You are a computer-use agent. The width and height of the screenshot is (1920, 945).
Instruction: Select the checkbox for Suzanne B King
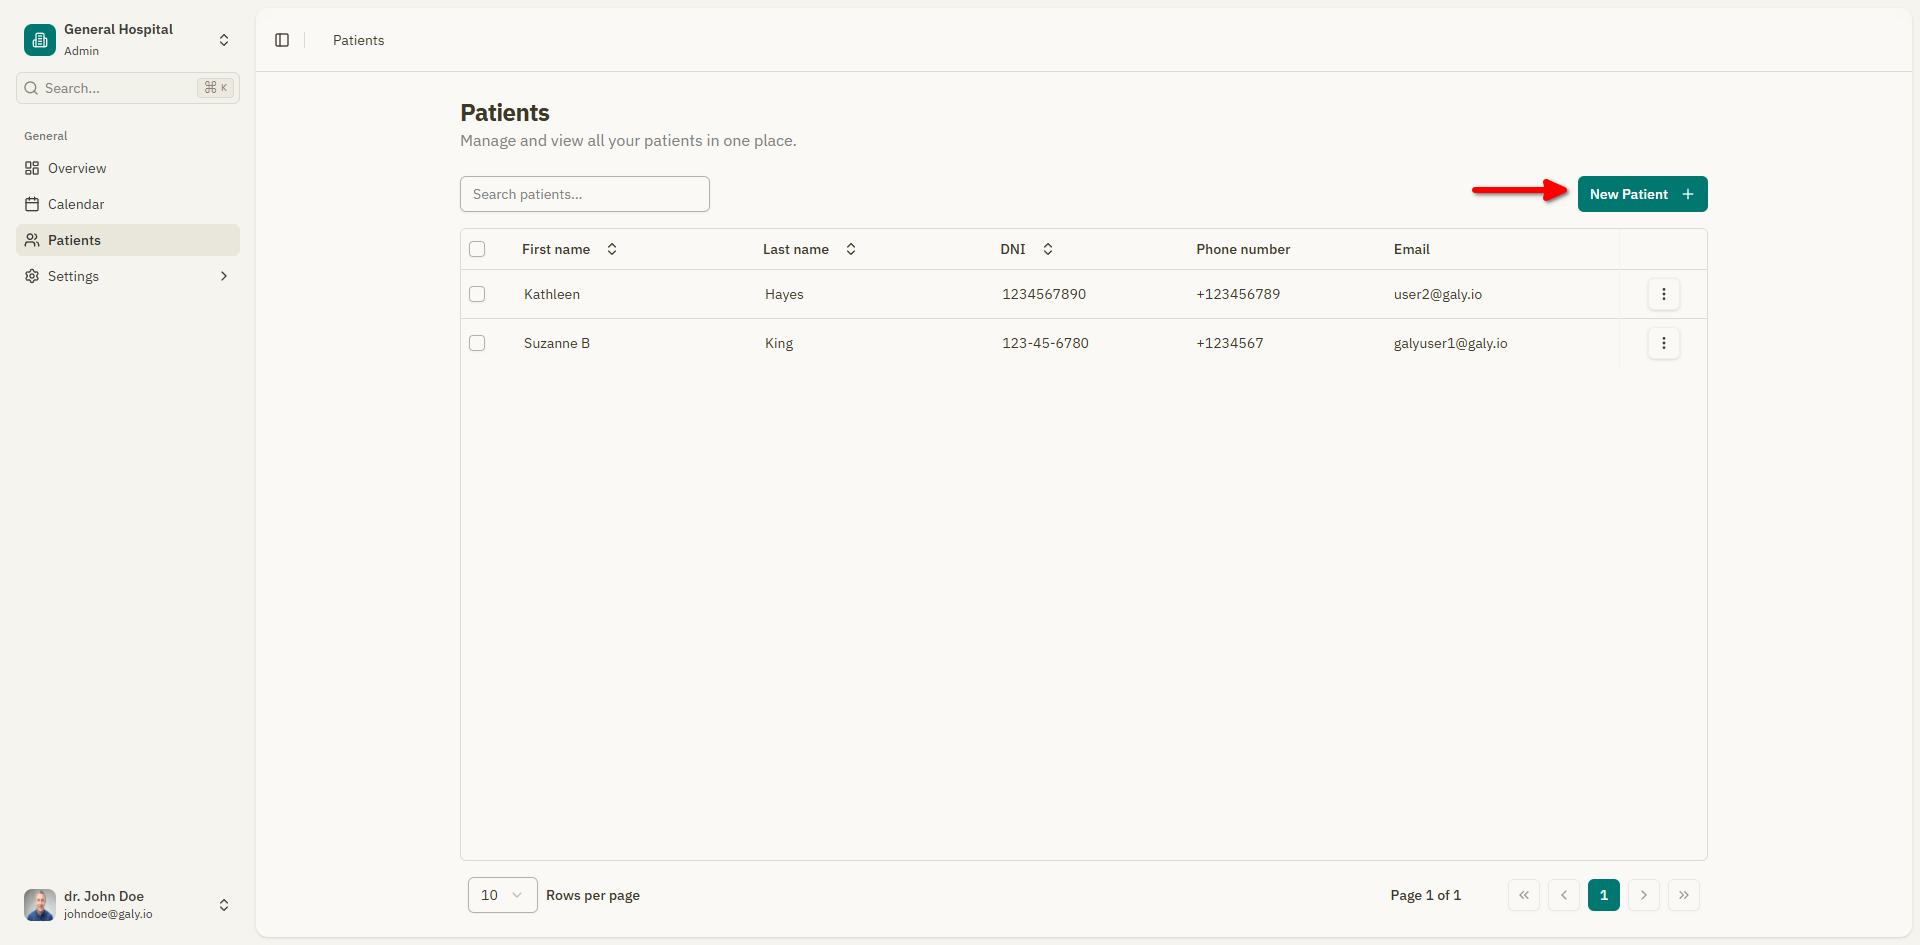477,343
